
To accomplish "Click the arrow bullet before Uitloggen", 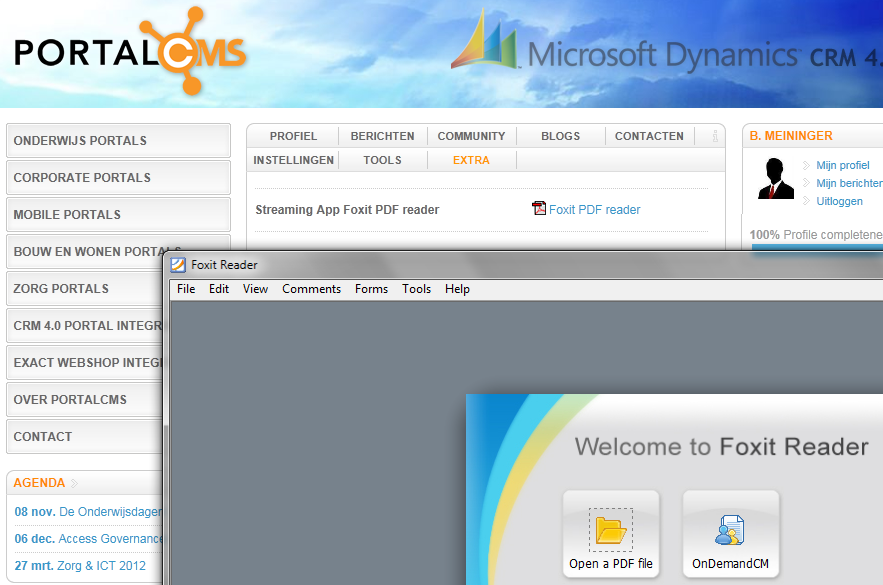I will coord(806,201).
